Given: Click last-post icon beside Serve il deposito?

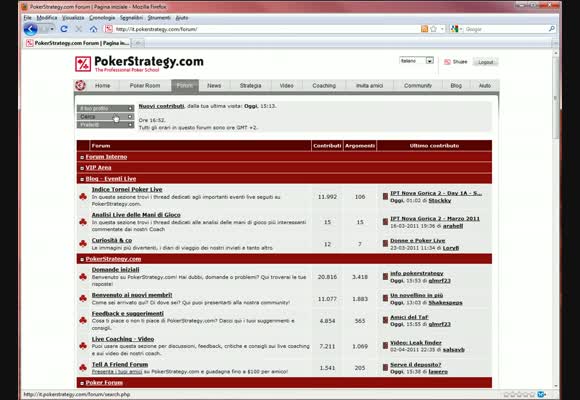Looking at the screenshot, I should point(385,367).
